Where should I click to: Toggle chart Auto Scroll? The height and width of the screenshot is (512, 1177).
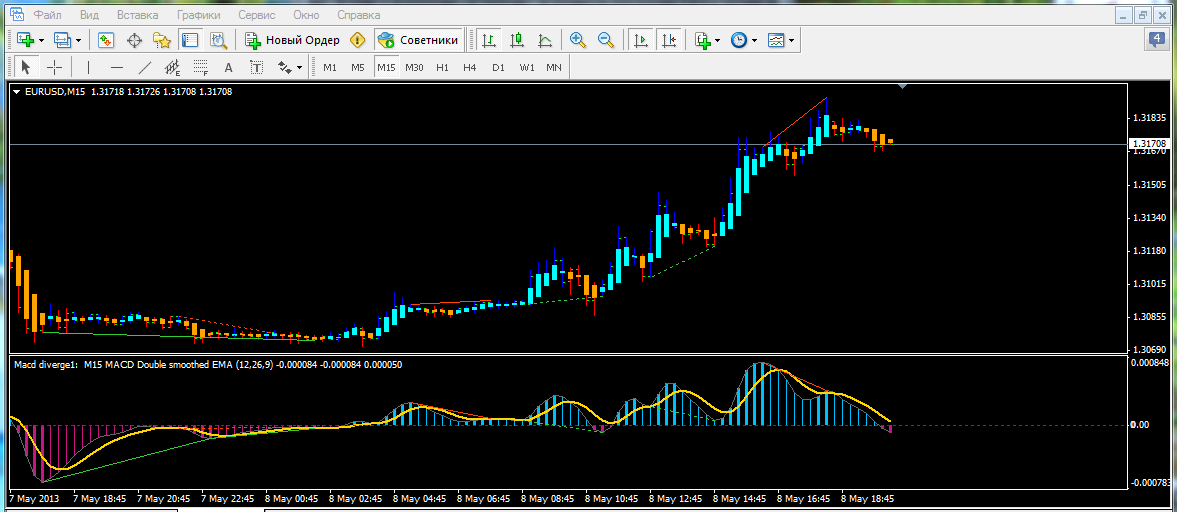pos(641,40)
